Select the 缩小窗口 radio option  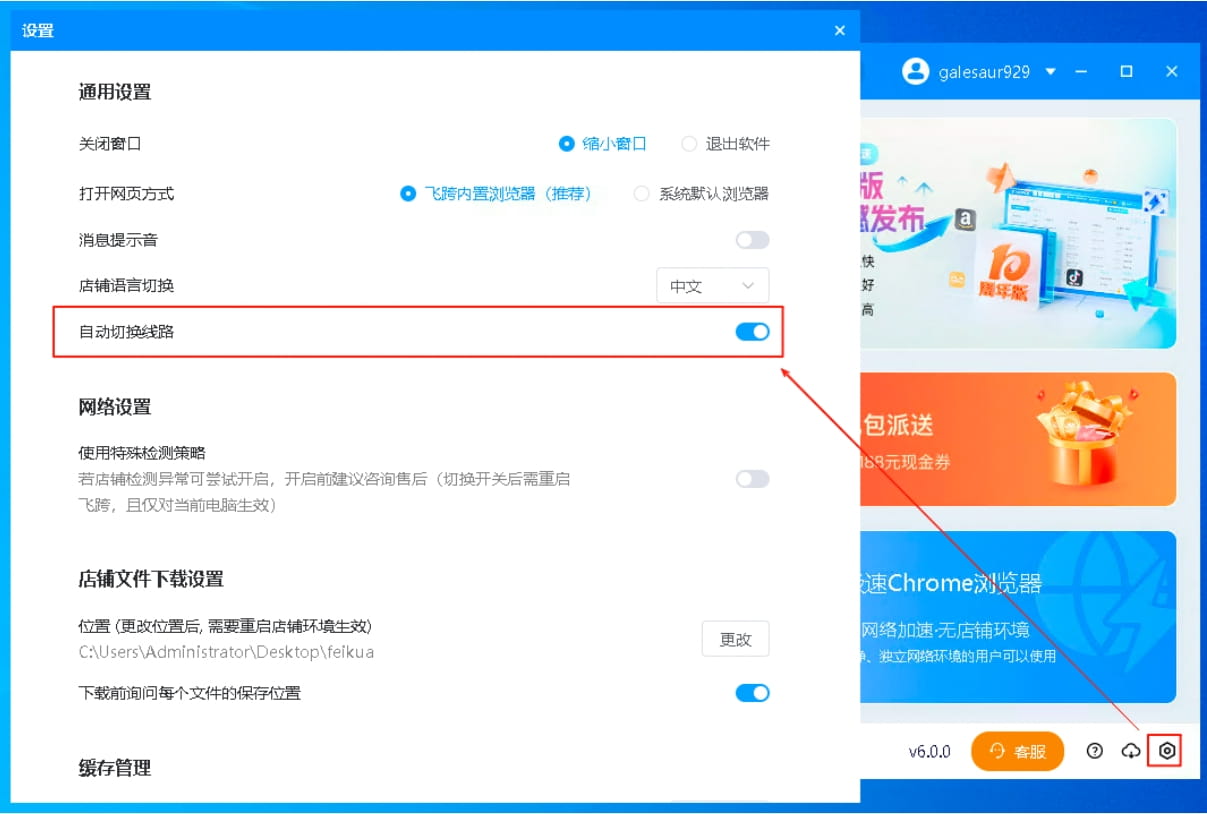(566, 143)
